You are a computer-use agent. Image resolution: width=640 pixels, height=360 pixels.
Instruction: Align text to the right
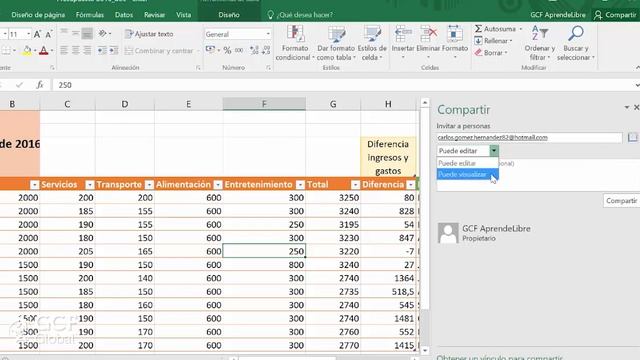coord(87,51)
